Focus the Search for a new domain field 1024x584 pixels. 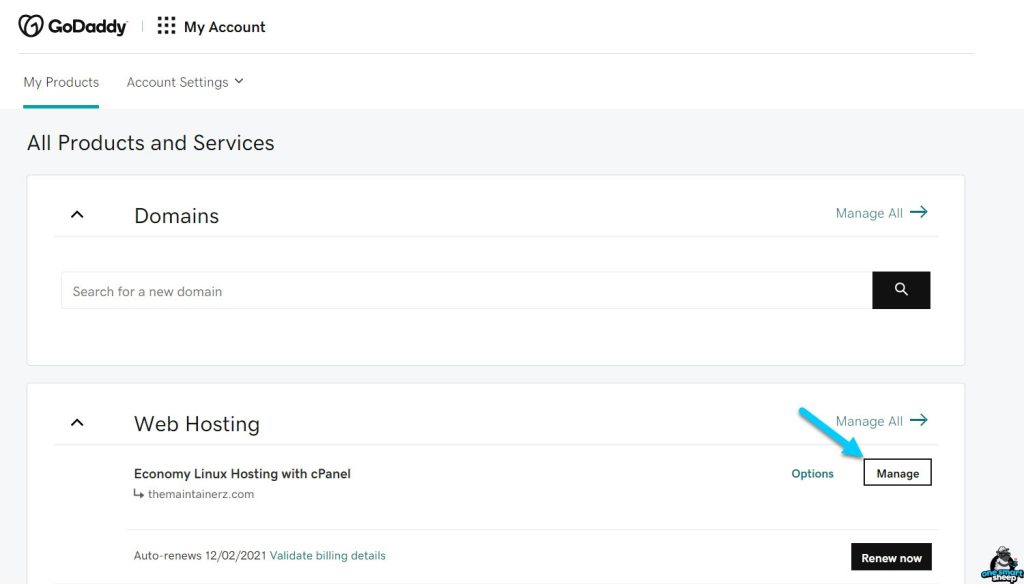466,291
